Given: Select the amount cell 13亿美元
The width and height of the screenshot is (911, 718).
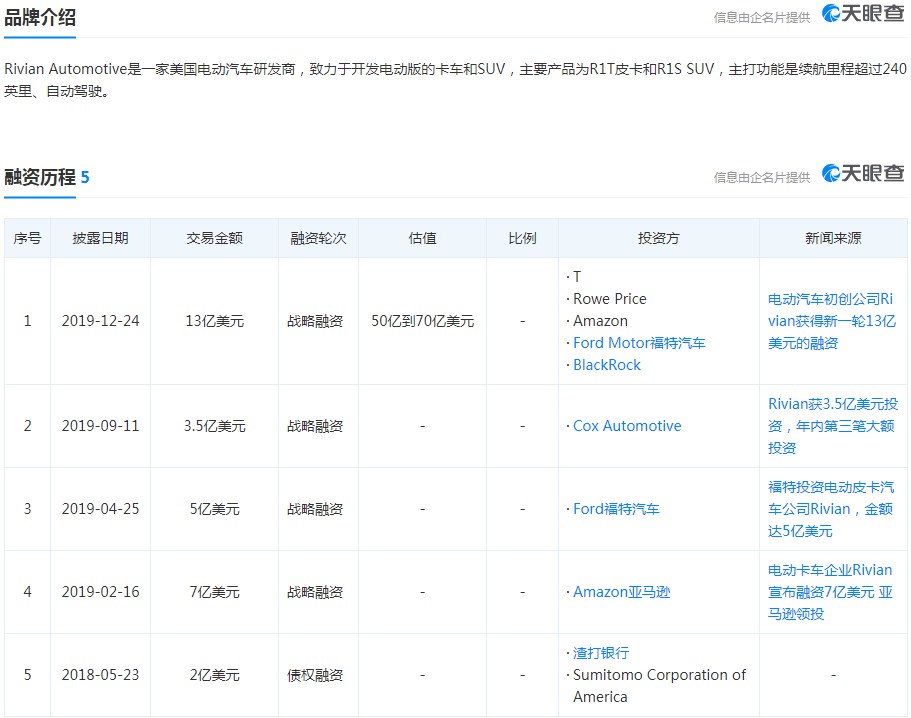Looking at the screenshot, I should [x=214, y=321].
